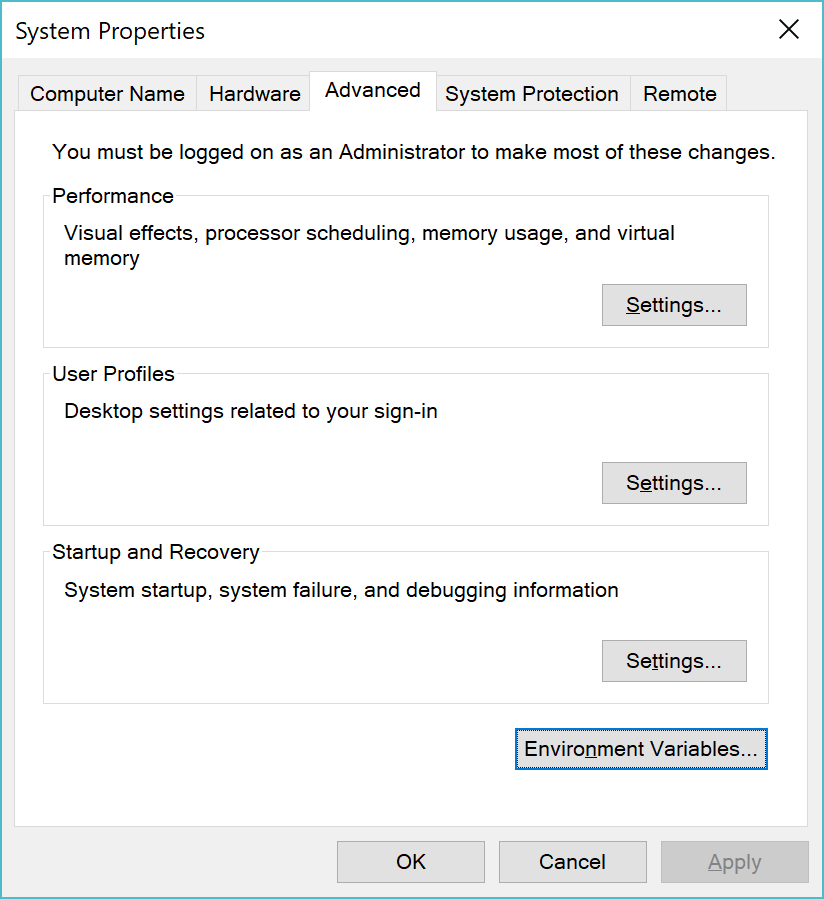Click the Startup and Recovery heading
824x899 pixels.
pyautogui.click(x=155, y=552)
